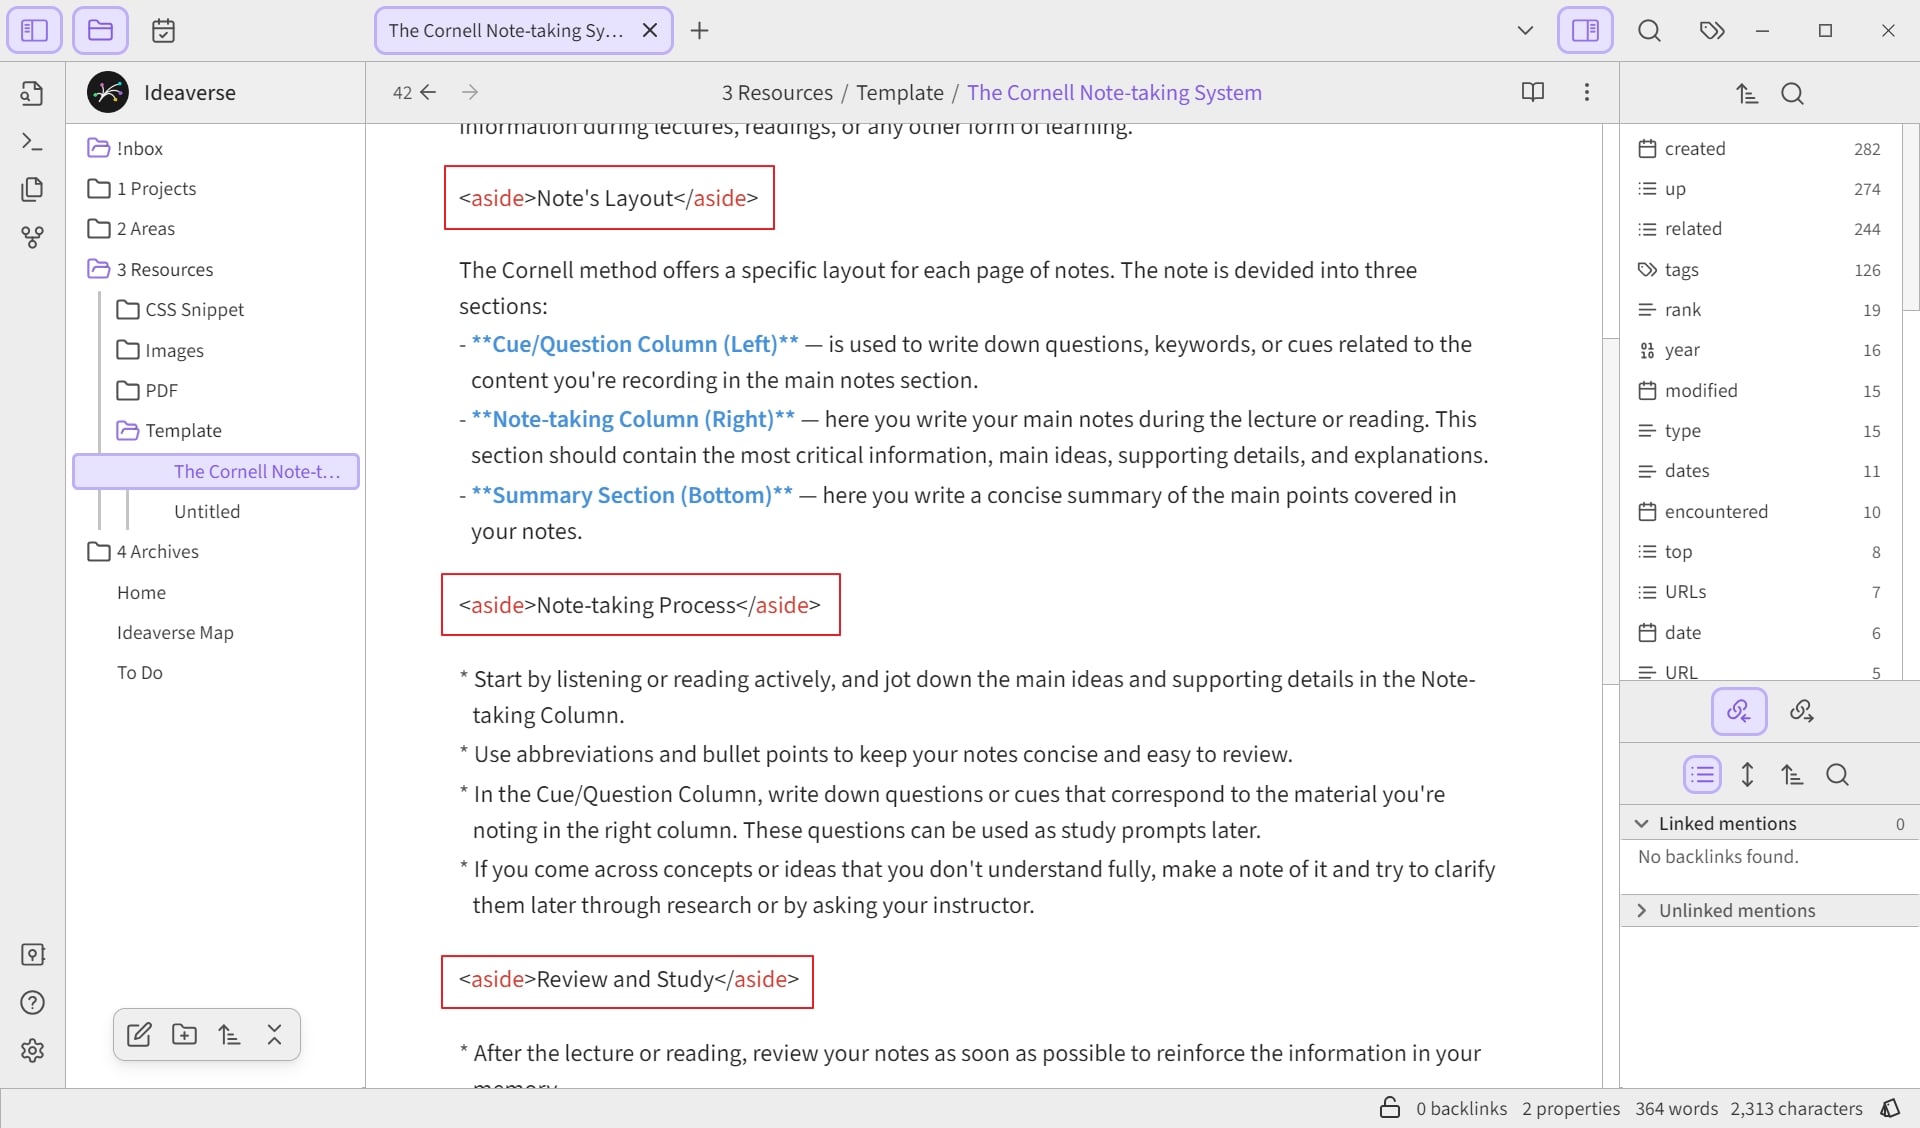This screenshot has width=1920, height=1128.
Task: Toggle the left sidebar panel icon
Action: coord(34,30)
